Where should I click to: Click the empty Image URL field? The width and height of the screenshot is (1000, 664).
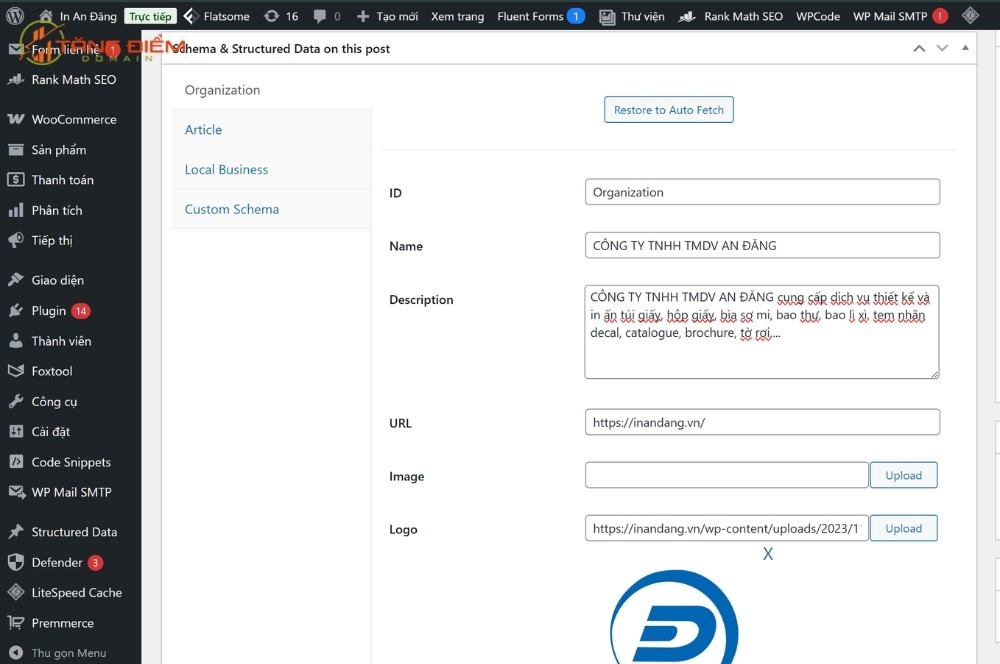(x=726, y=475)
